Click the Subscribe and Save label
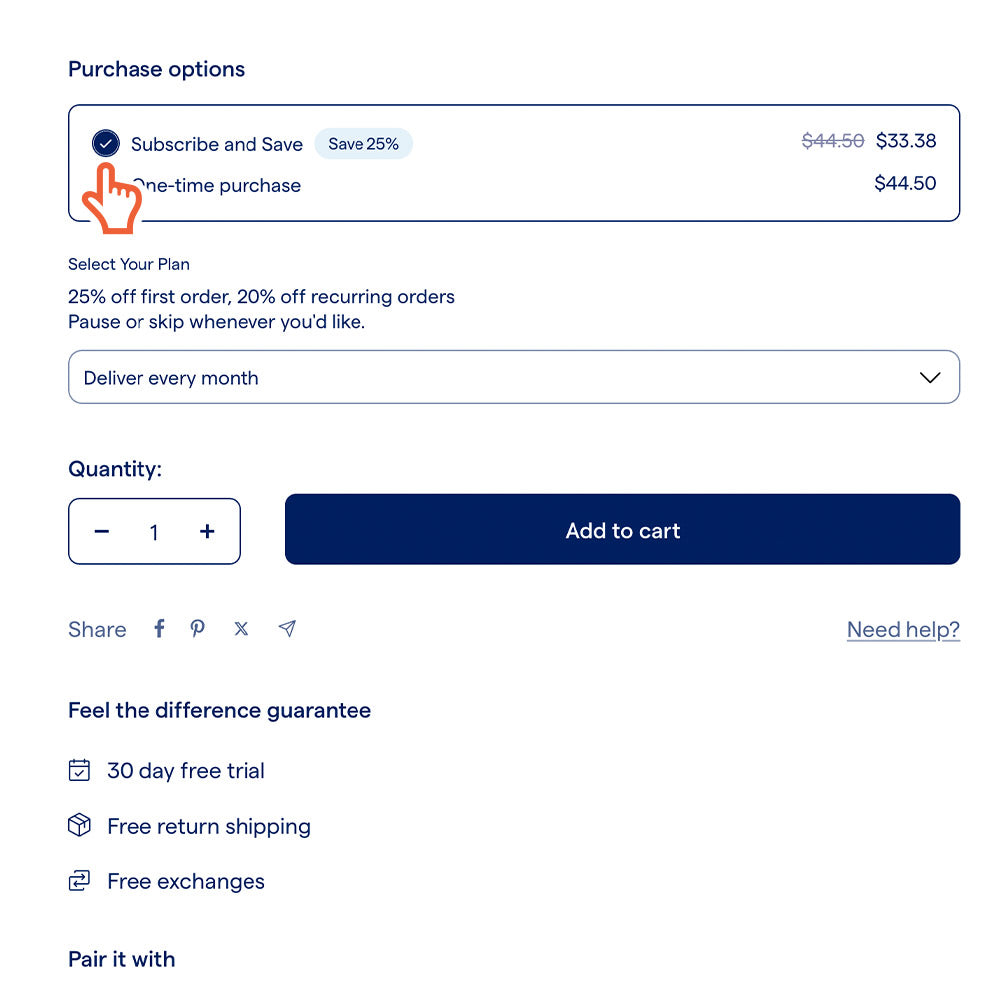This screenshot has width=1000, height=1000. point(217,144)
